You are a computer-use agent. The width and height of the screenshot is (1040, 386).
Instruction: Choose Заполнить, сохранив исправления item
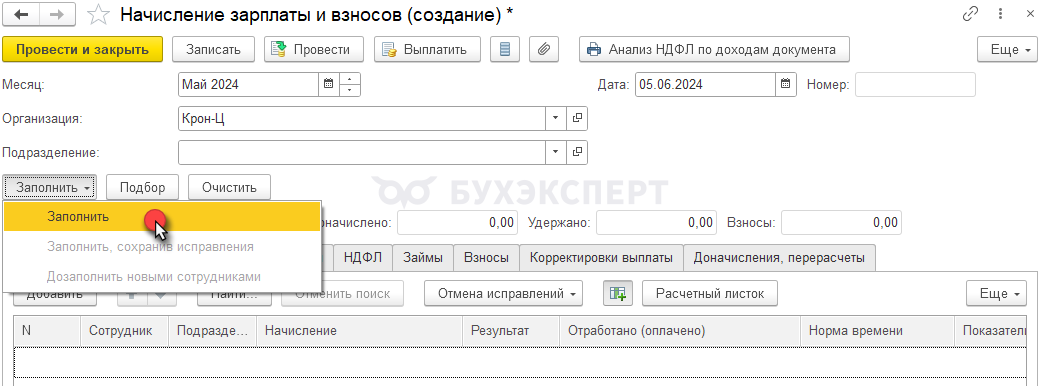pos(162,246)
